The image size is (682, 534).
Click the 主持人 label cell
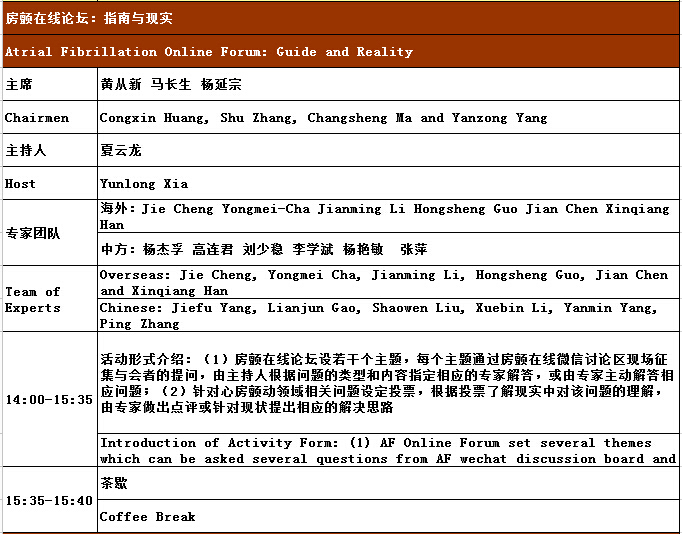(50, 150)
